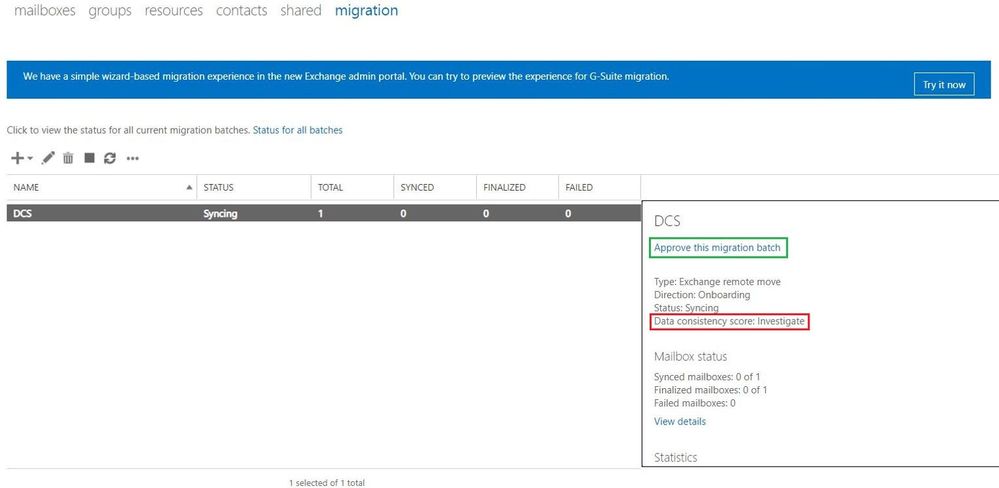Delete the batch with the trash icon
The height and width of the screenshot is (488, 999).
[68, 158]
